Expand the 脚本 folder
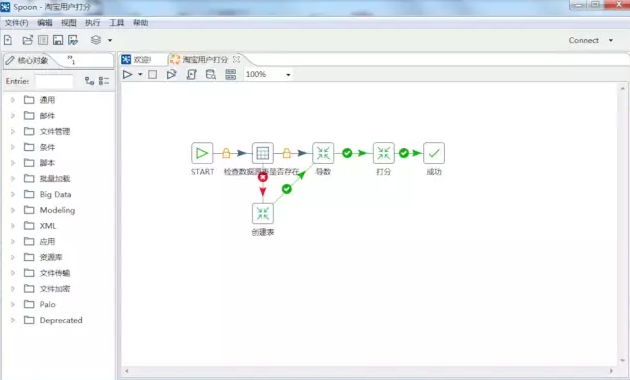 point(13,163)
